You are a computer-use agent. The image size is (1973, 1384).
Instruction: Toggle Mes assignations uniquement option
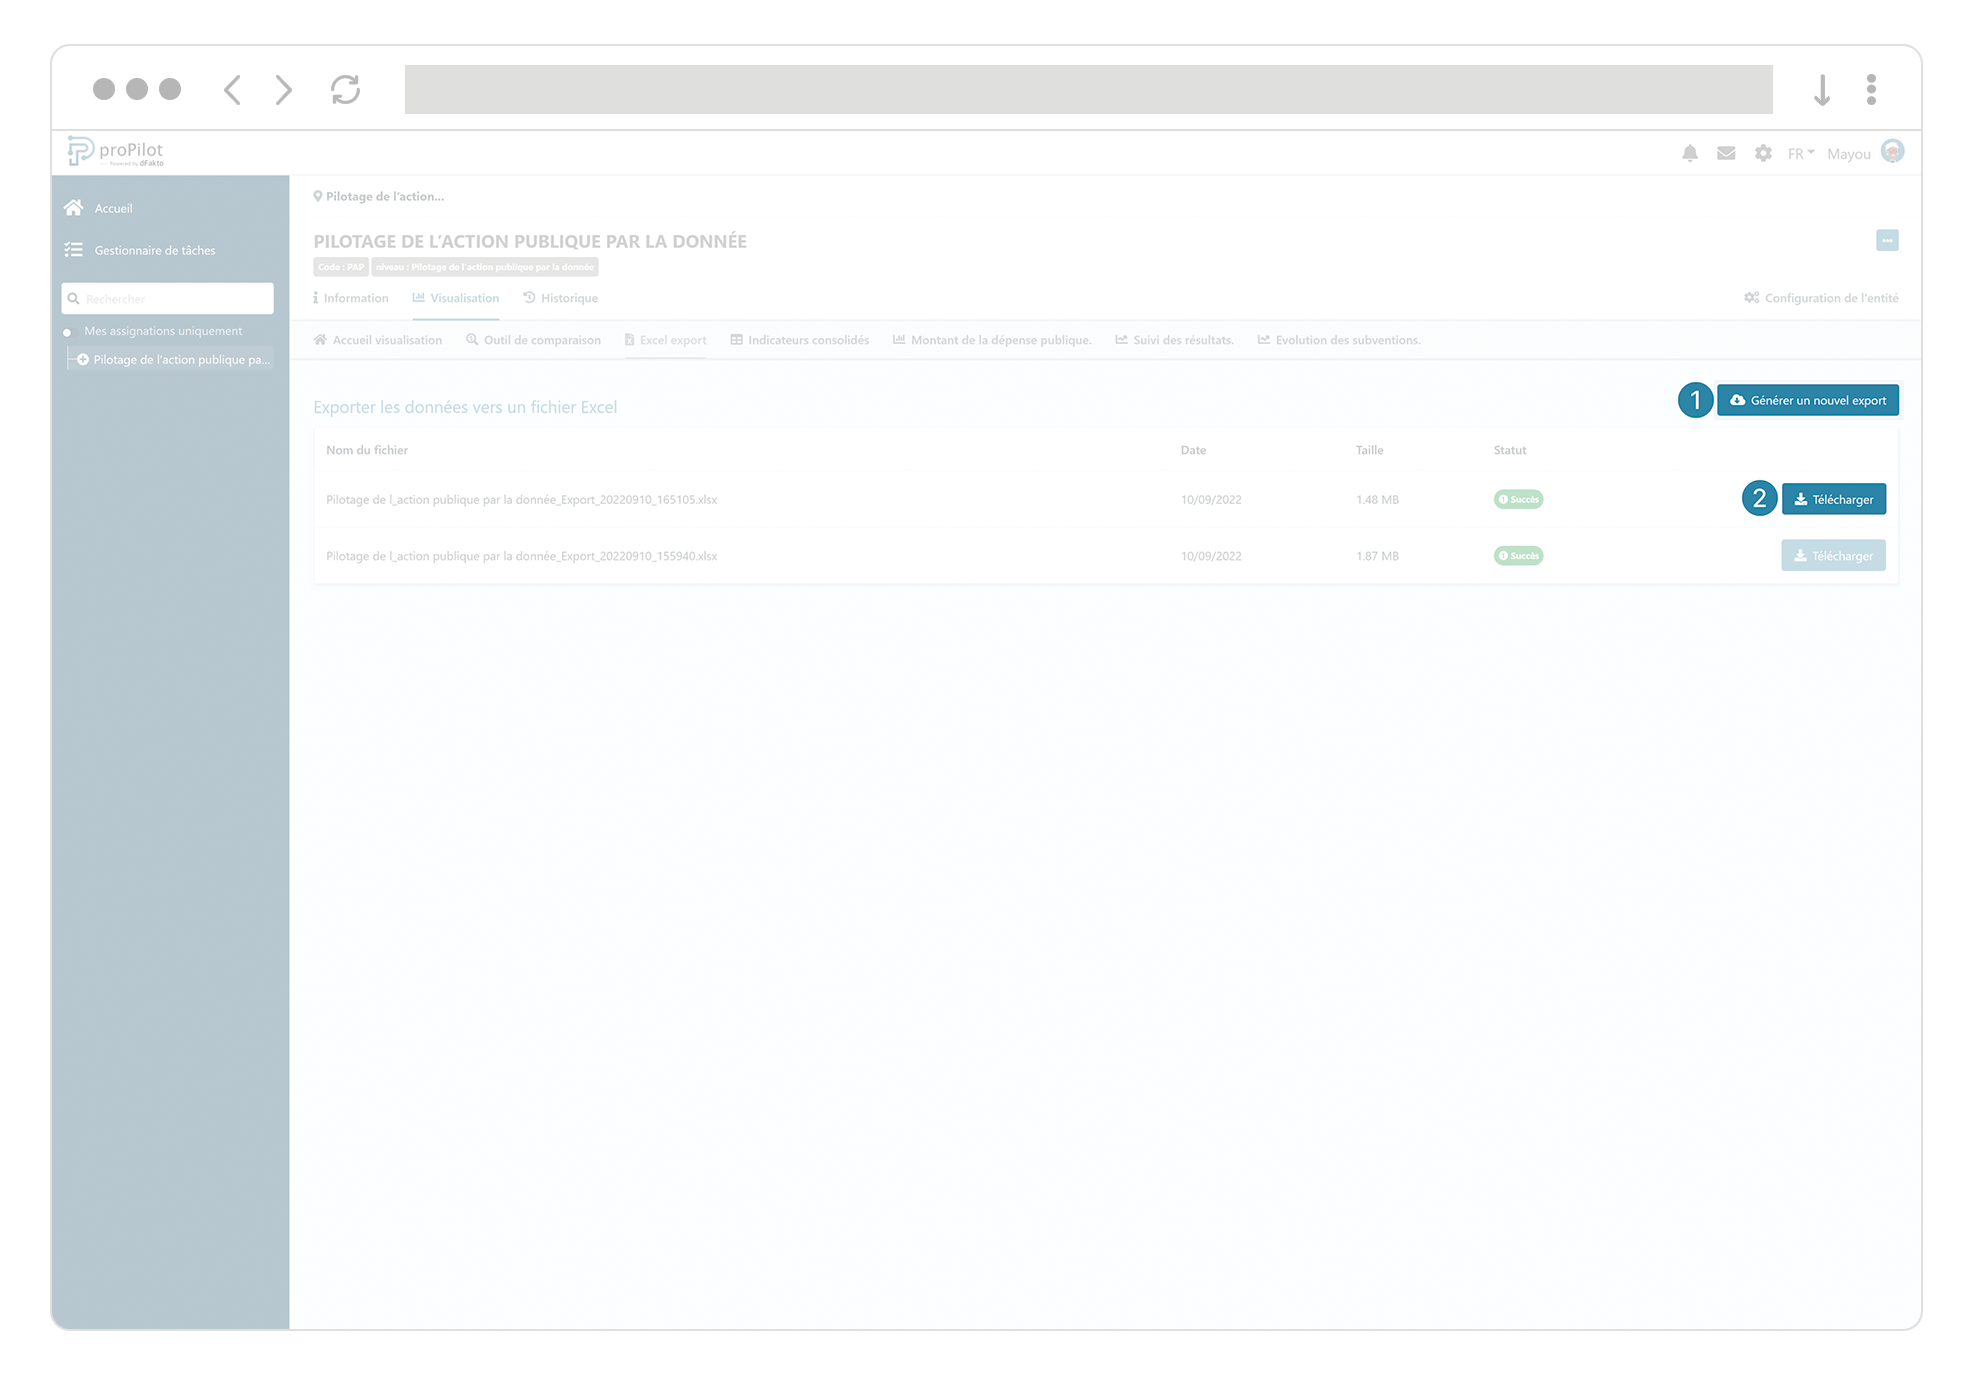[x=68, y=332]
